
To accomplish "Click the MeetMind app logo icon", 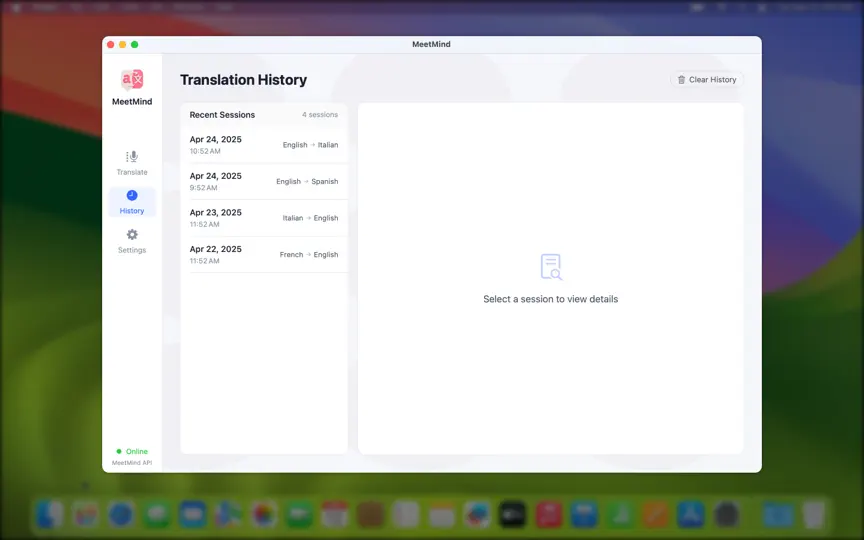I will click(132, 80).
